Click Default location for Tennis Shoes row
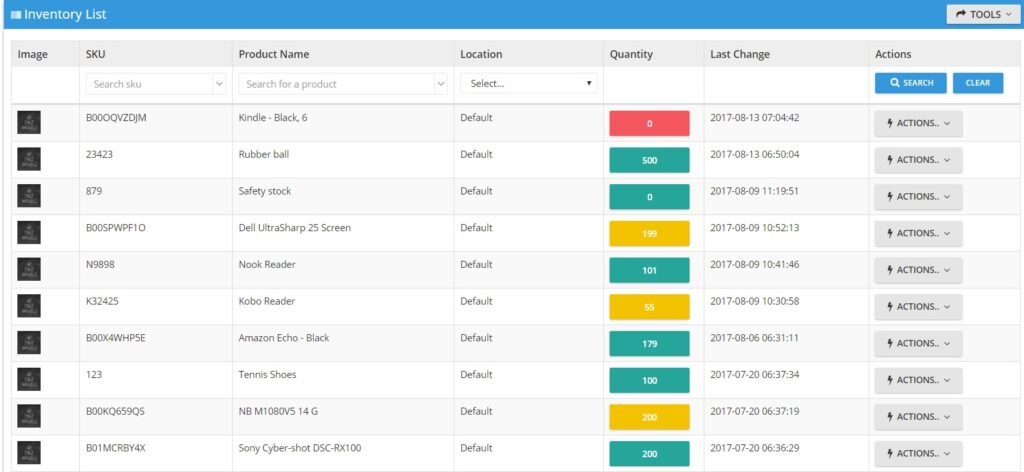This screenshot has height=472, width=1024. click(476, 374)
